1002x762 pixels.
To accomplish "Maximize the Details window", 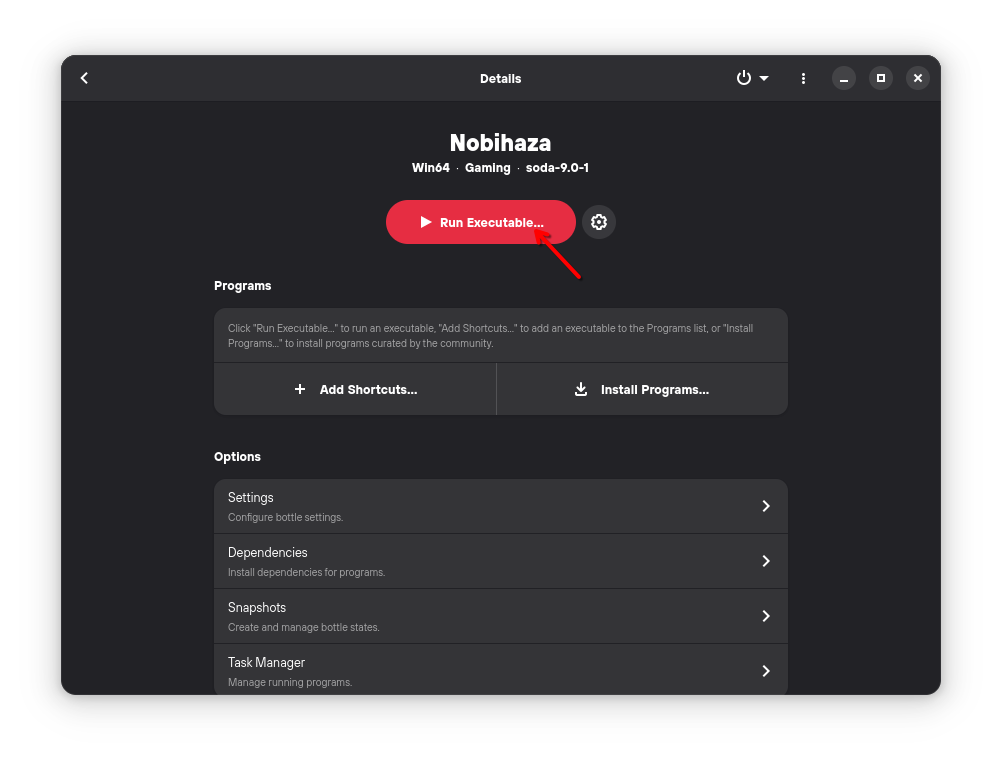I will coord(881,78).
